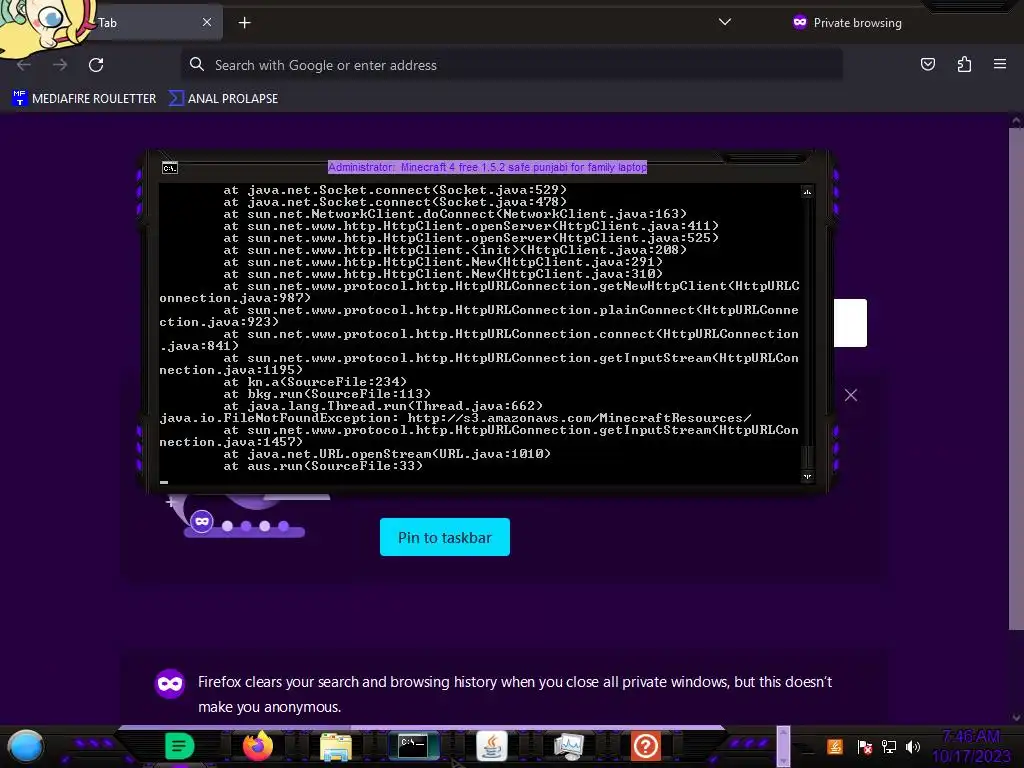Click the 'at aus.run(SourceFile:33)' console line
1024x768 pixels.
point(323,466)
